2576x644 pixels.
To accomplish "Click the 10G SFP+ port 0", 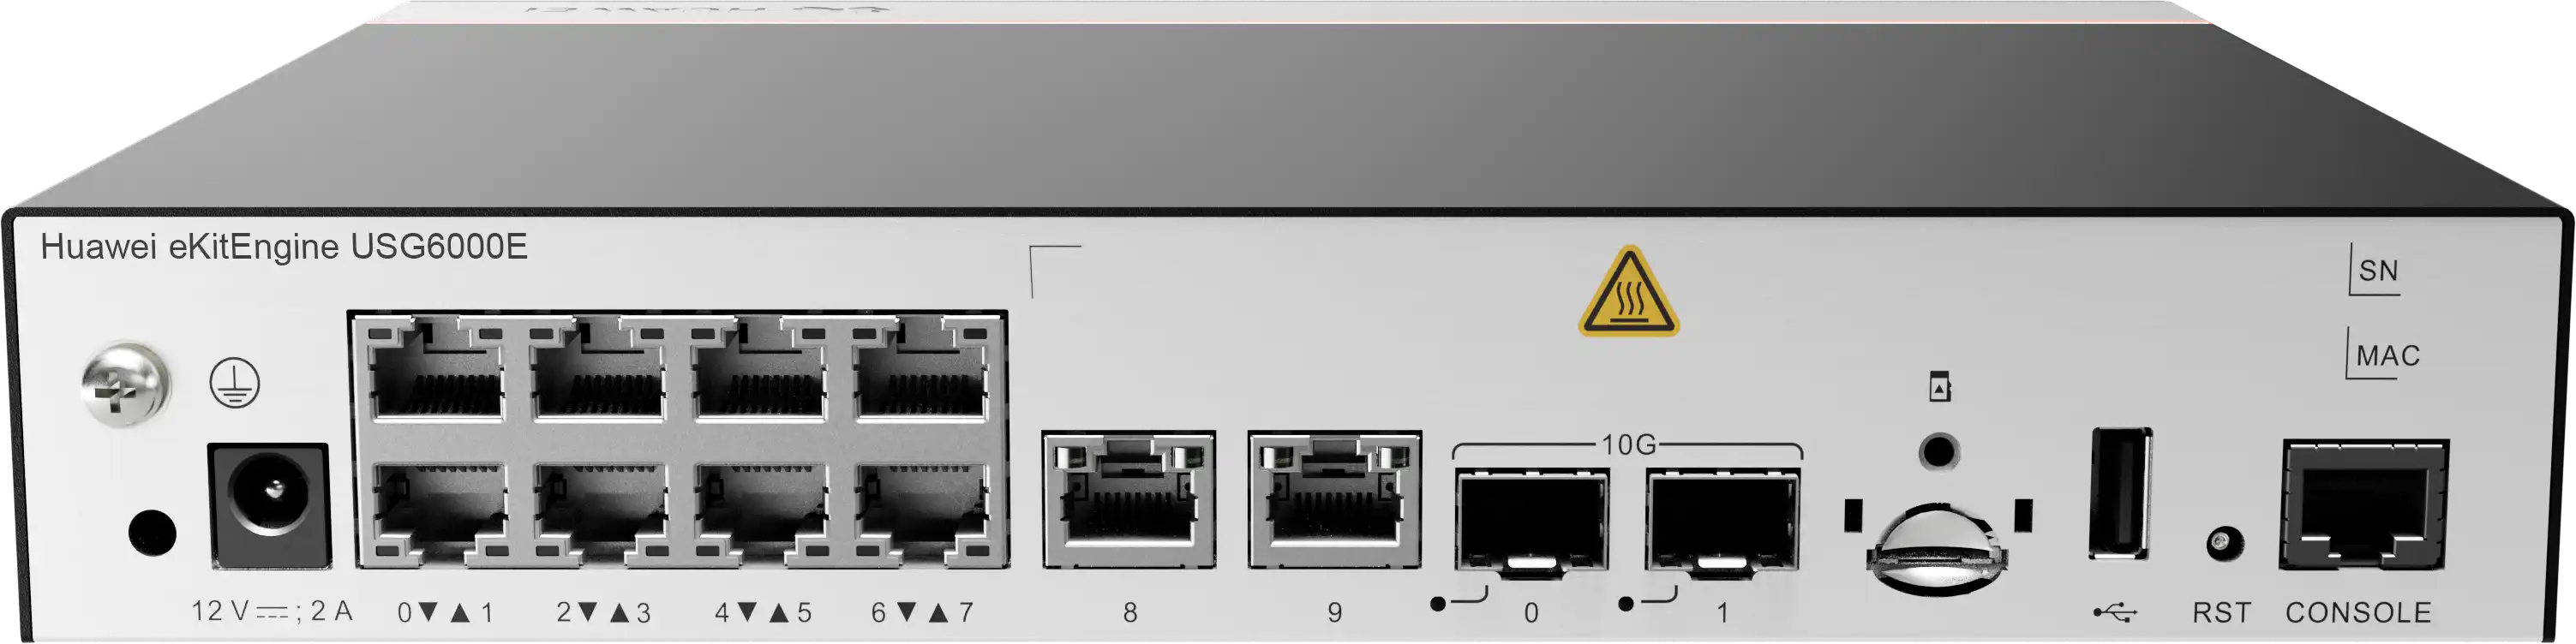I will (x=1531, y=524).
